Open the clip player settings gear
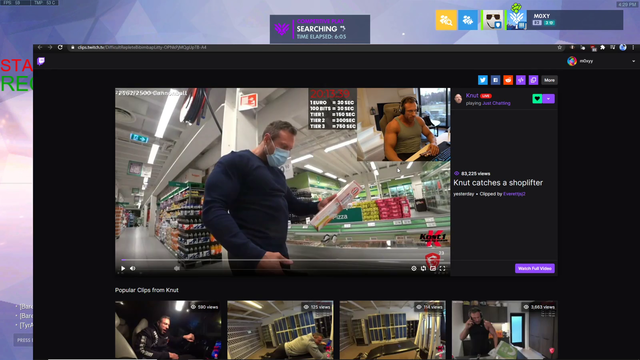Screen dimensions: 640x360 point(413,268)
